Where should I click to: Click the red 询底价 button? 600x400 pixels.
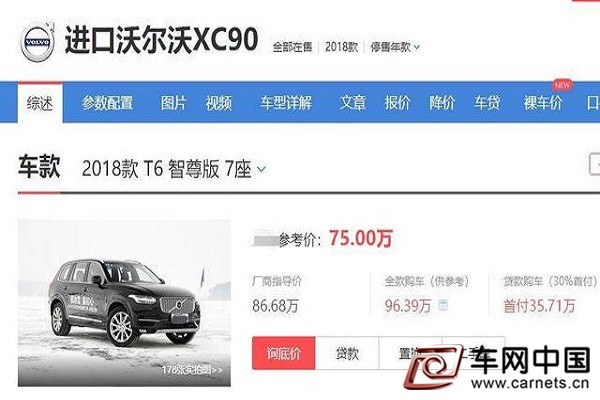[284, 353]
